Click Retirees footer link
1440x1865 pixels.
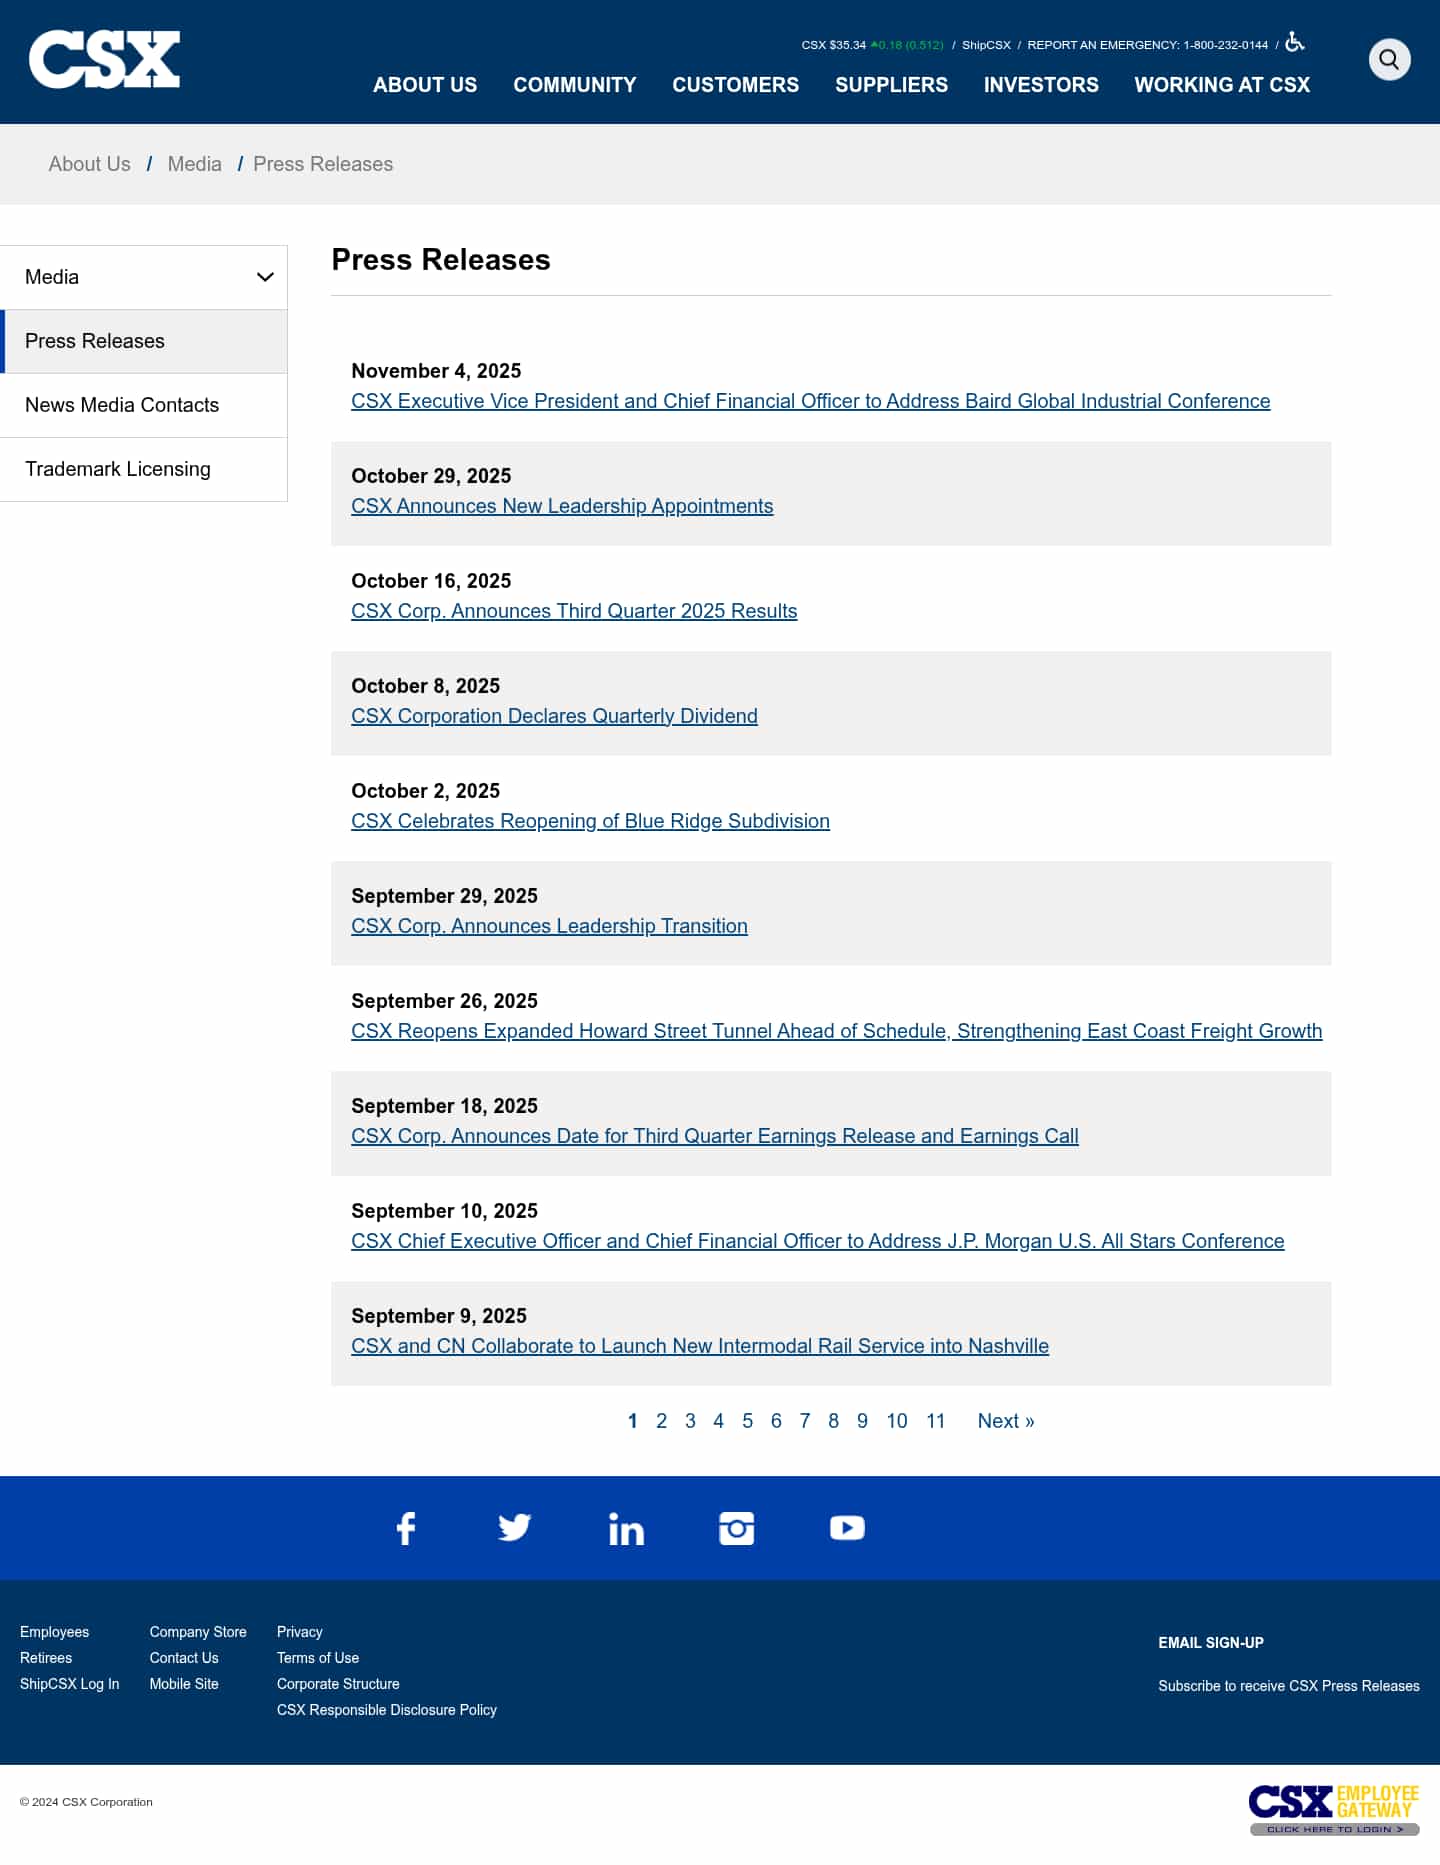click(x=46, y=1658)
